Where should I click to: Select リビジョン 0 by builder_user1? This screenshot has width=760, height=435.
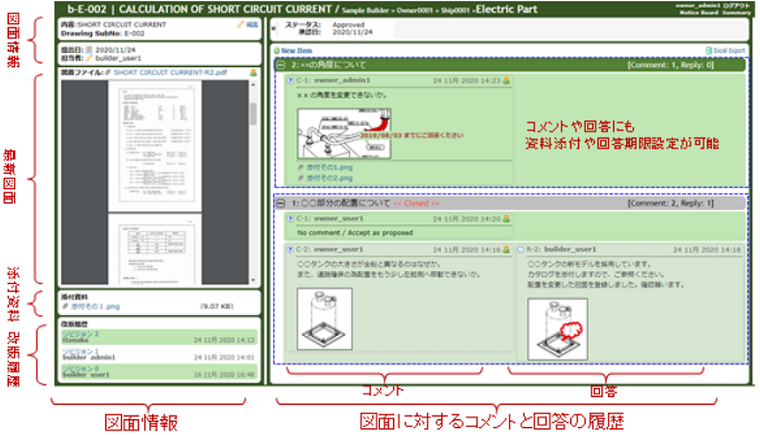click(158, 371)
